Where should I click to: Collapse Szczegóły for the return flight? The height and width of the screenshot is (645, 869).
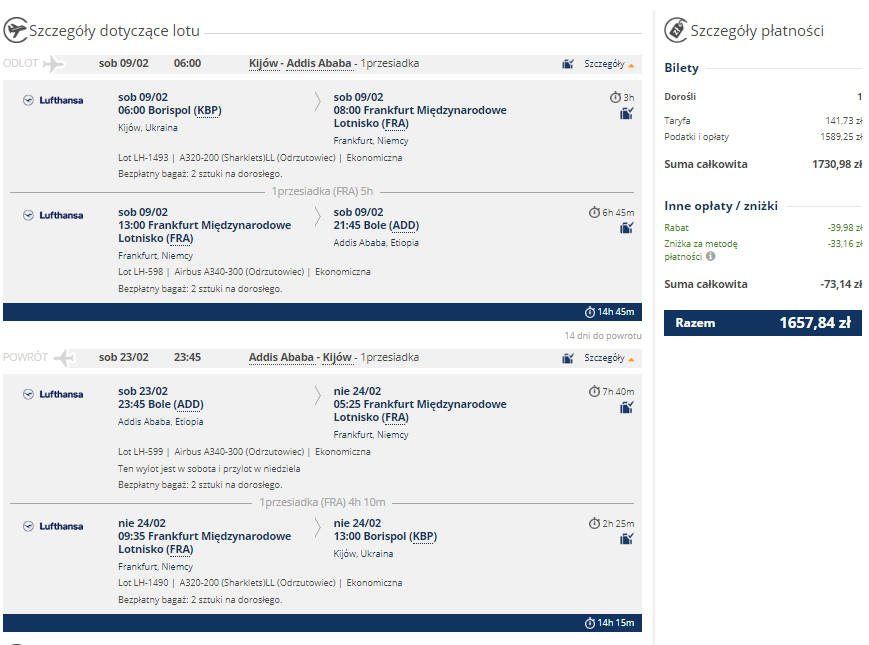click(609, 359)
